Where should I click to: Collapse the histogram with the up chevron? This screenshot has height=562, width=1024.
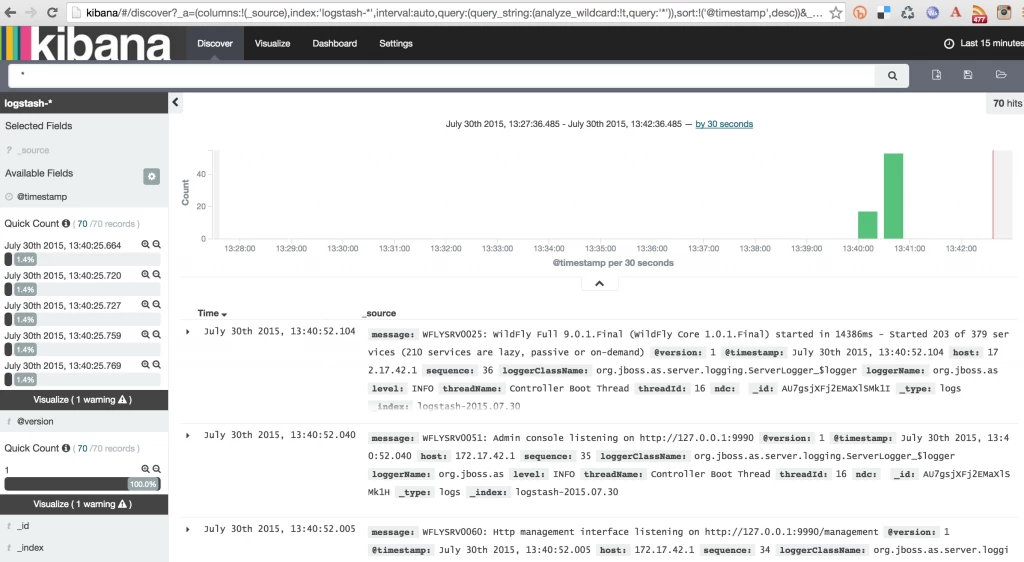click(599, 283)
